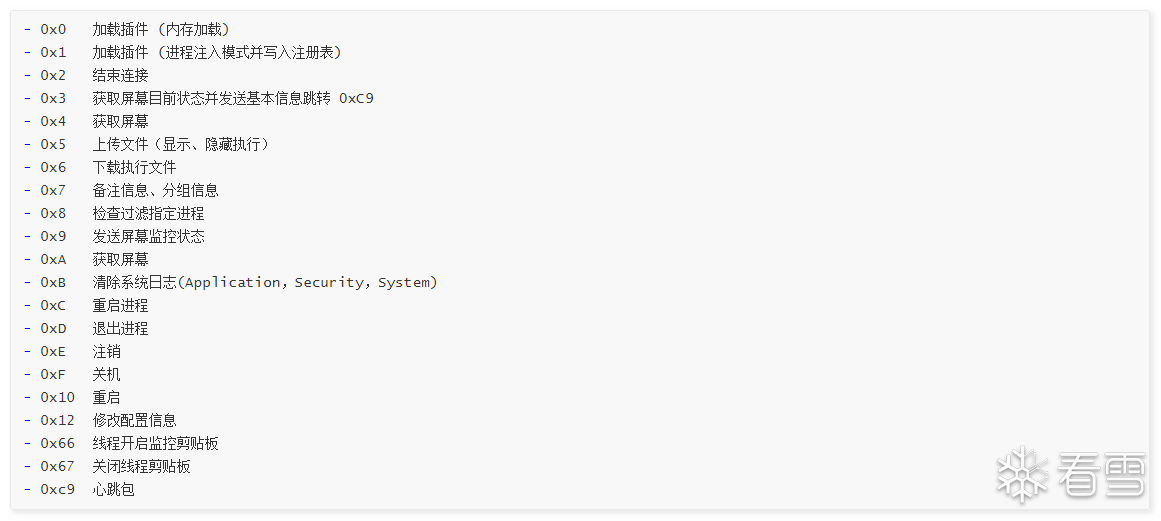1161x521 pixels.
Task: Select the 0x4 获取屏幕 line
Action: coord(86,121)
